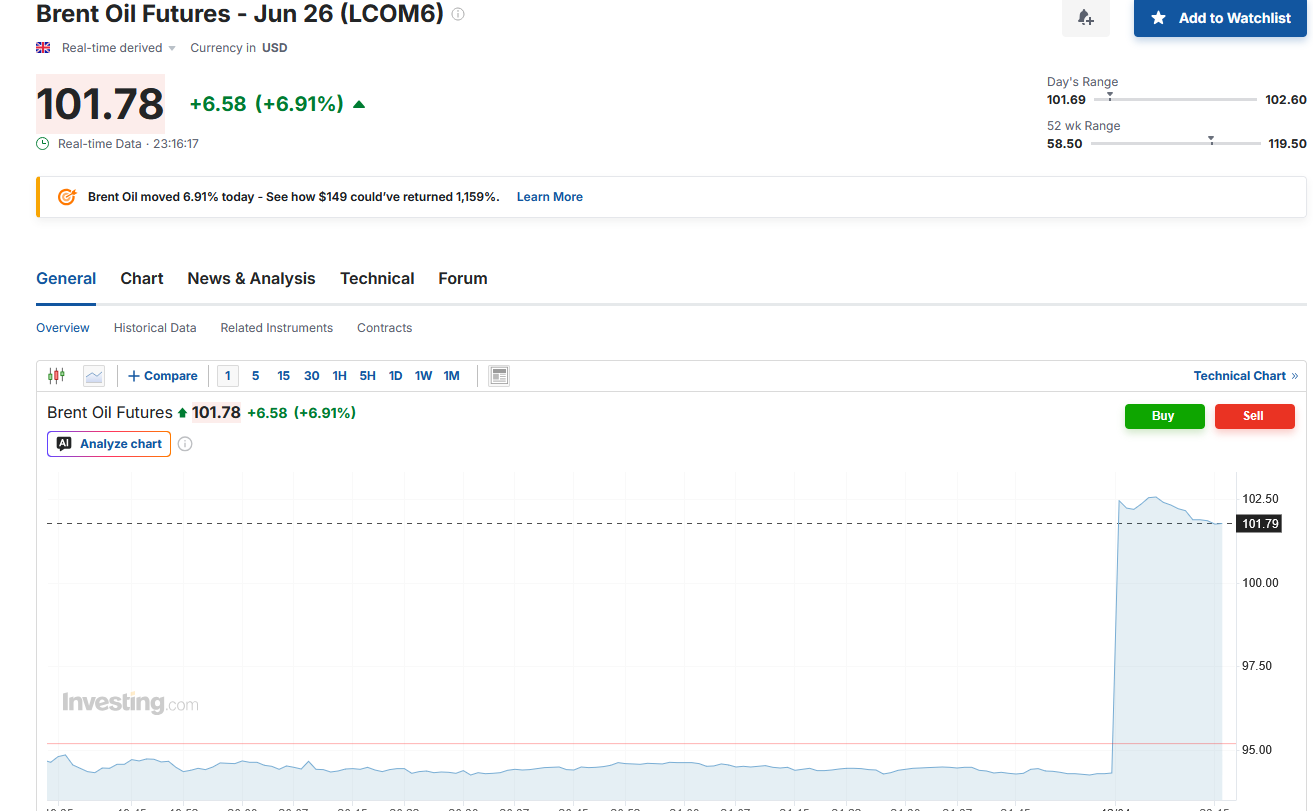Click the Day's Range slider marker
Screen dimensions: 1313x811
pyautogui.click(x=1110, y=97)
